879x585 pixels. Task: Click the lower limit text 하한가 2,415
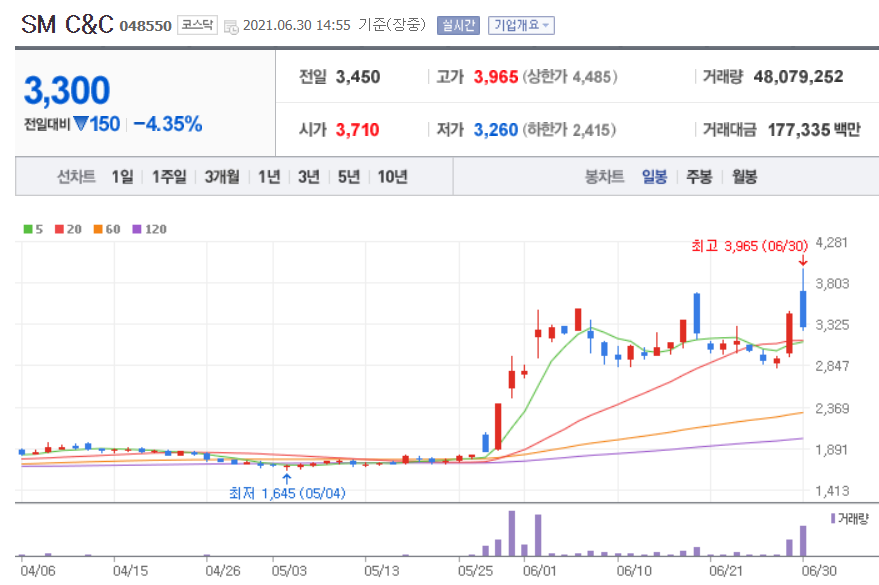(569, 130)
